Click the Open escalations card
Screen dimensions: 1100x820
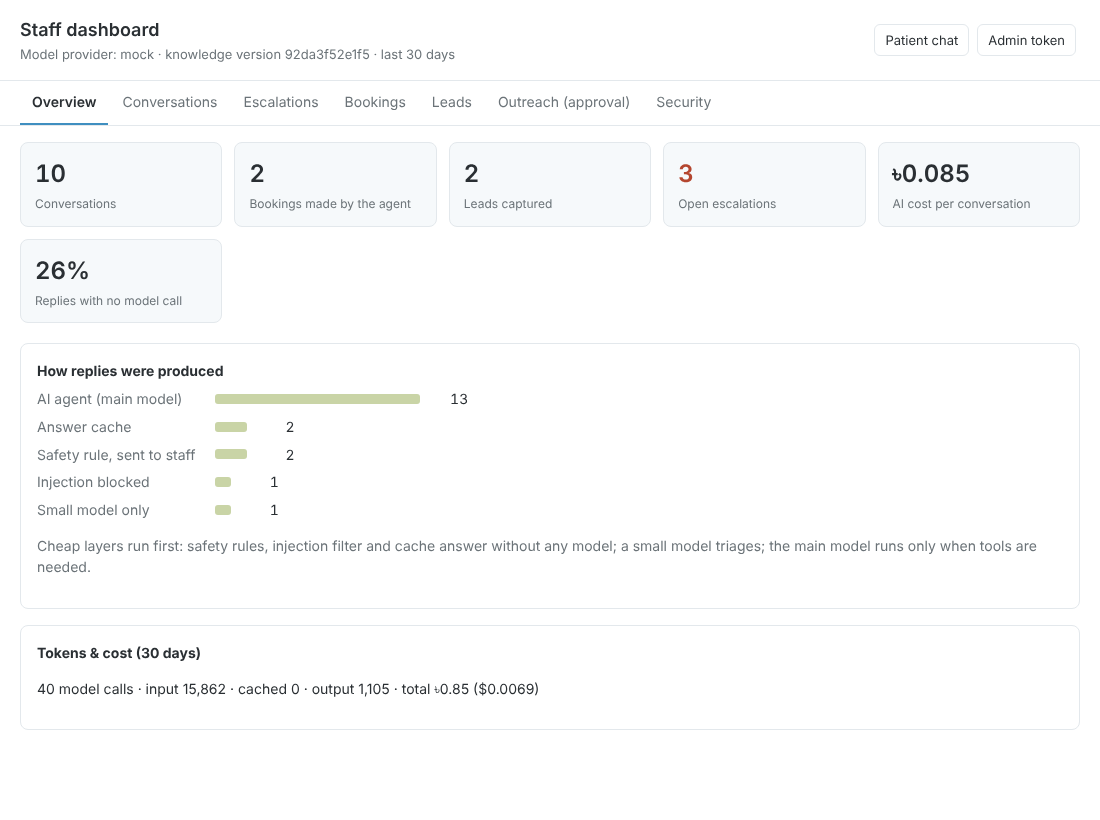[764, 184]
